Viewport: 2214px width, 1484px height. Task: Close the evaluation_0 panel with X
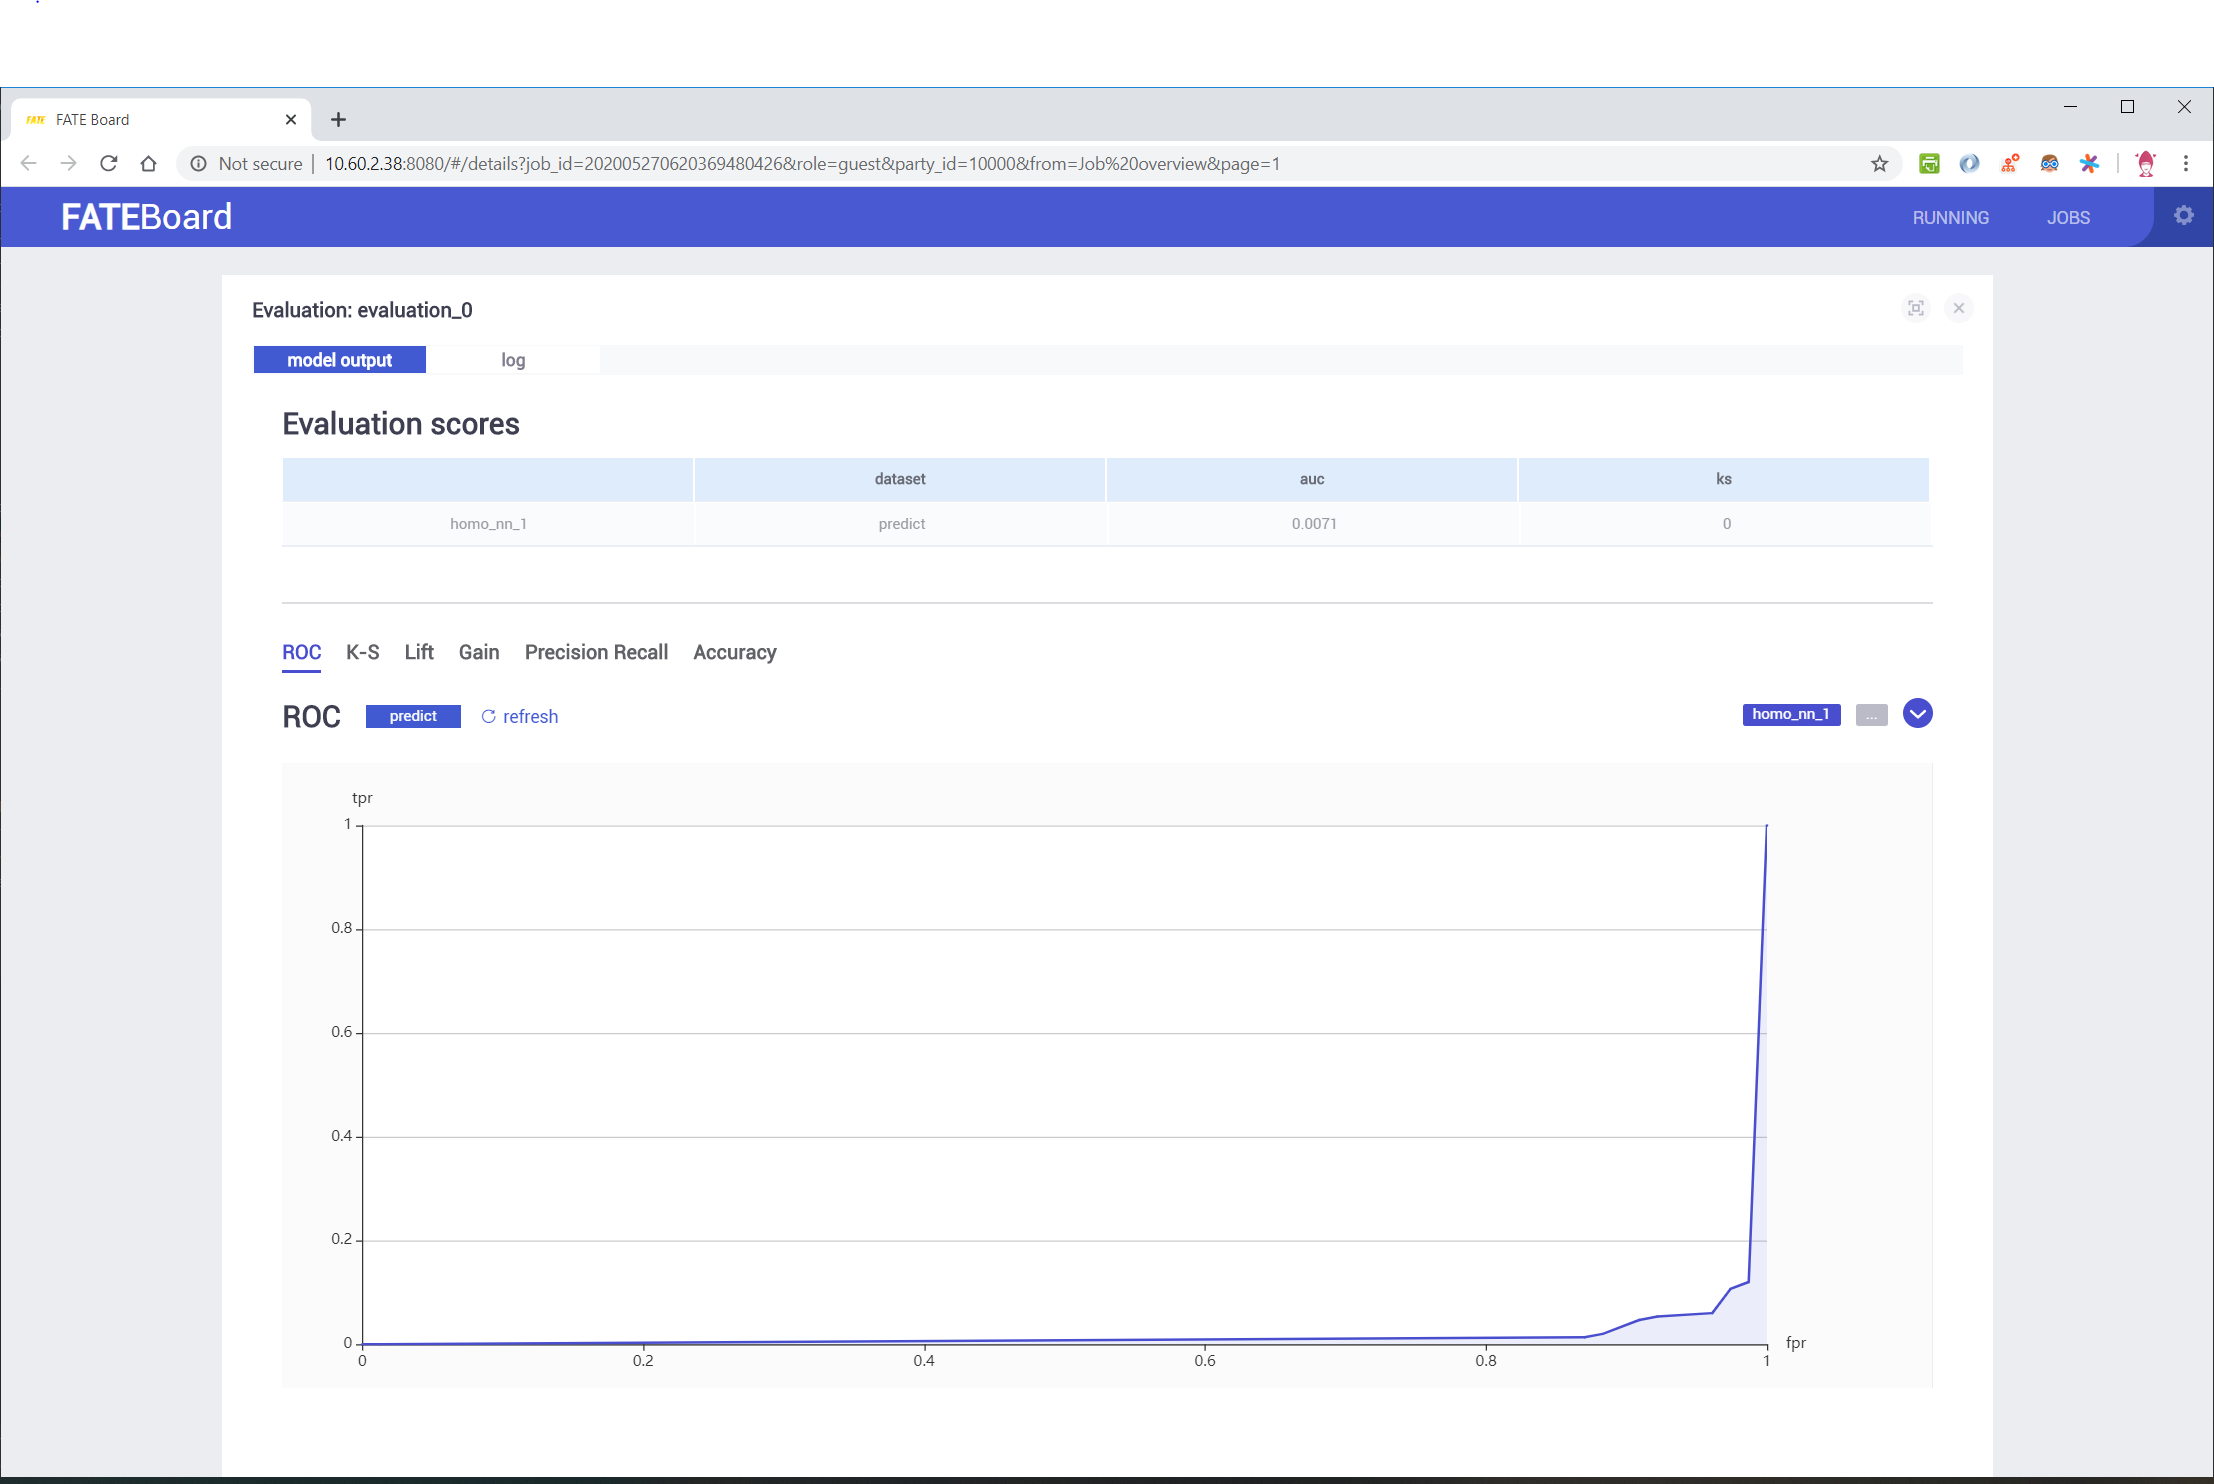pos(1958,308)
